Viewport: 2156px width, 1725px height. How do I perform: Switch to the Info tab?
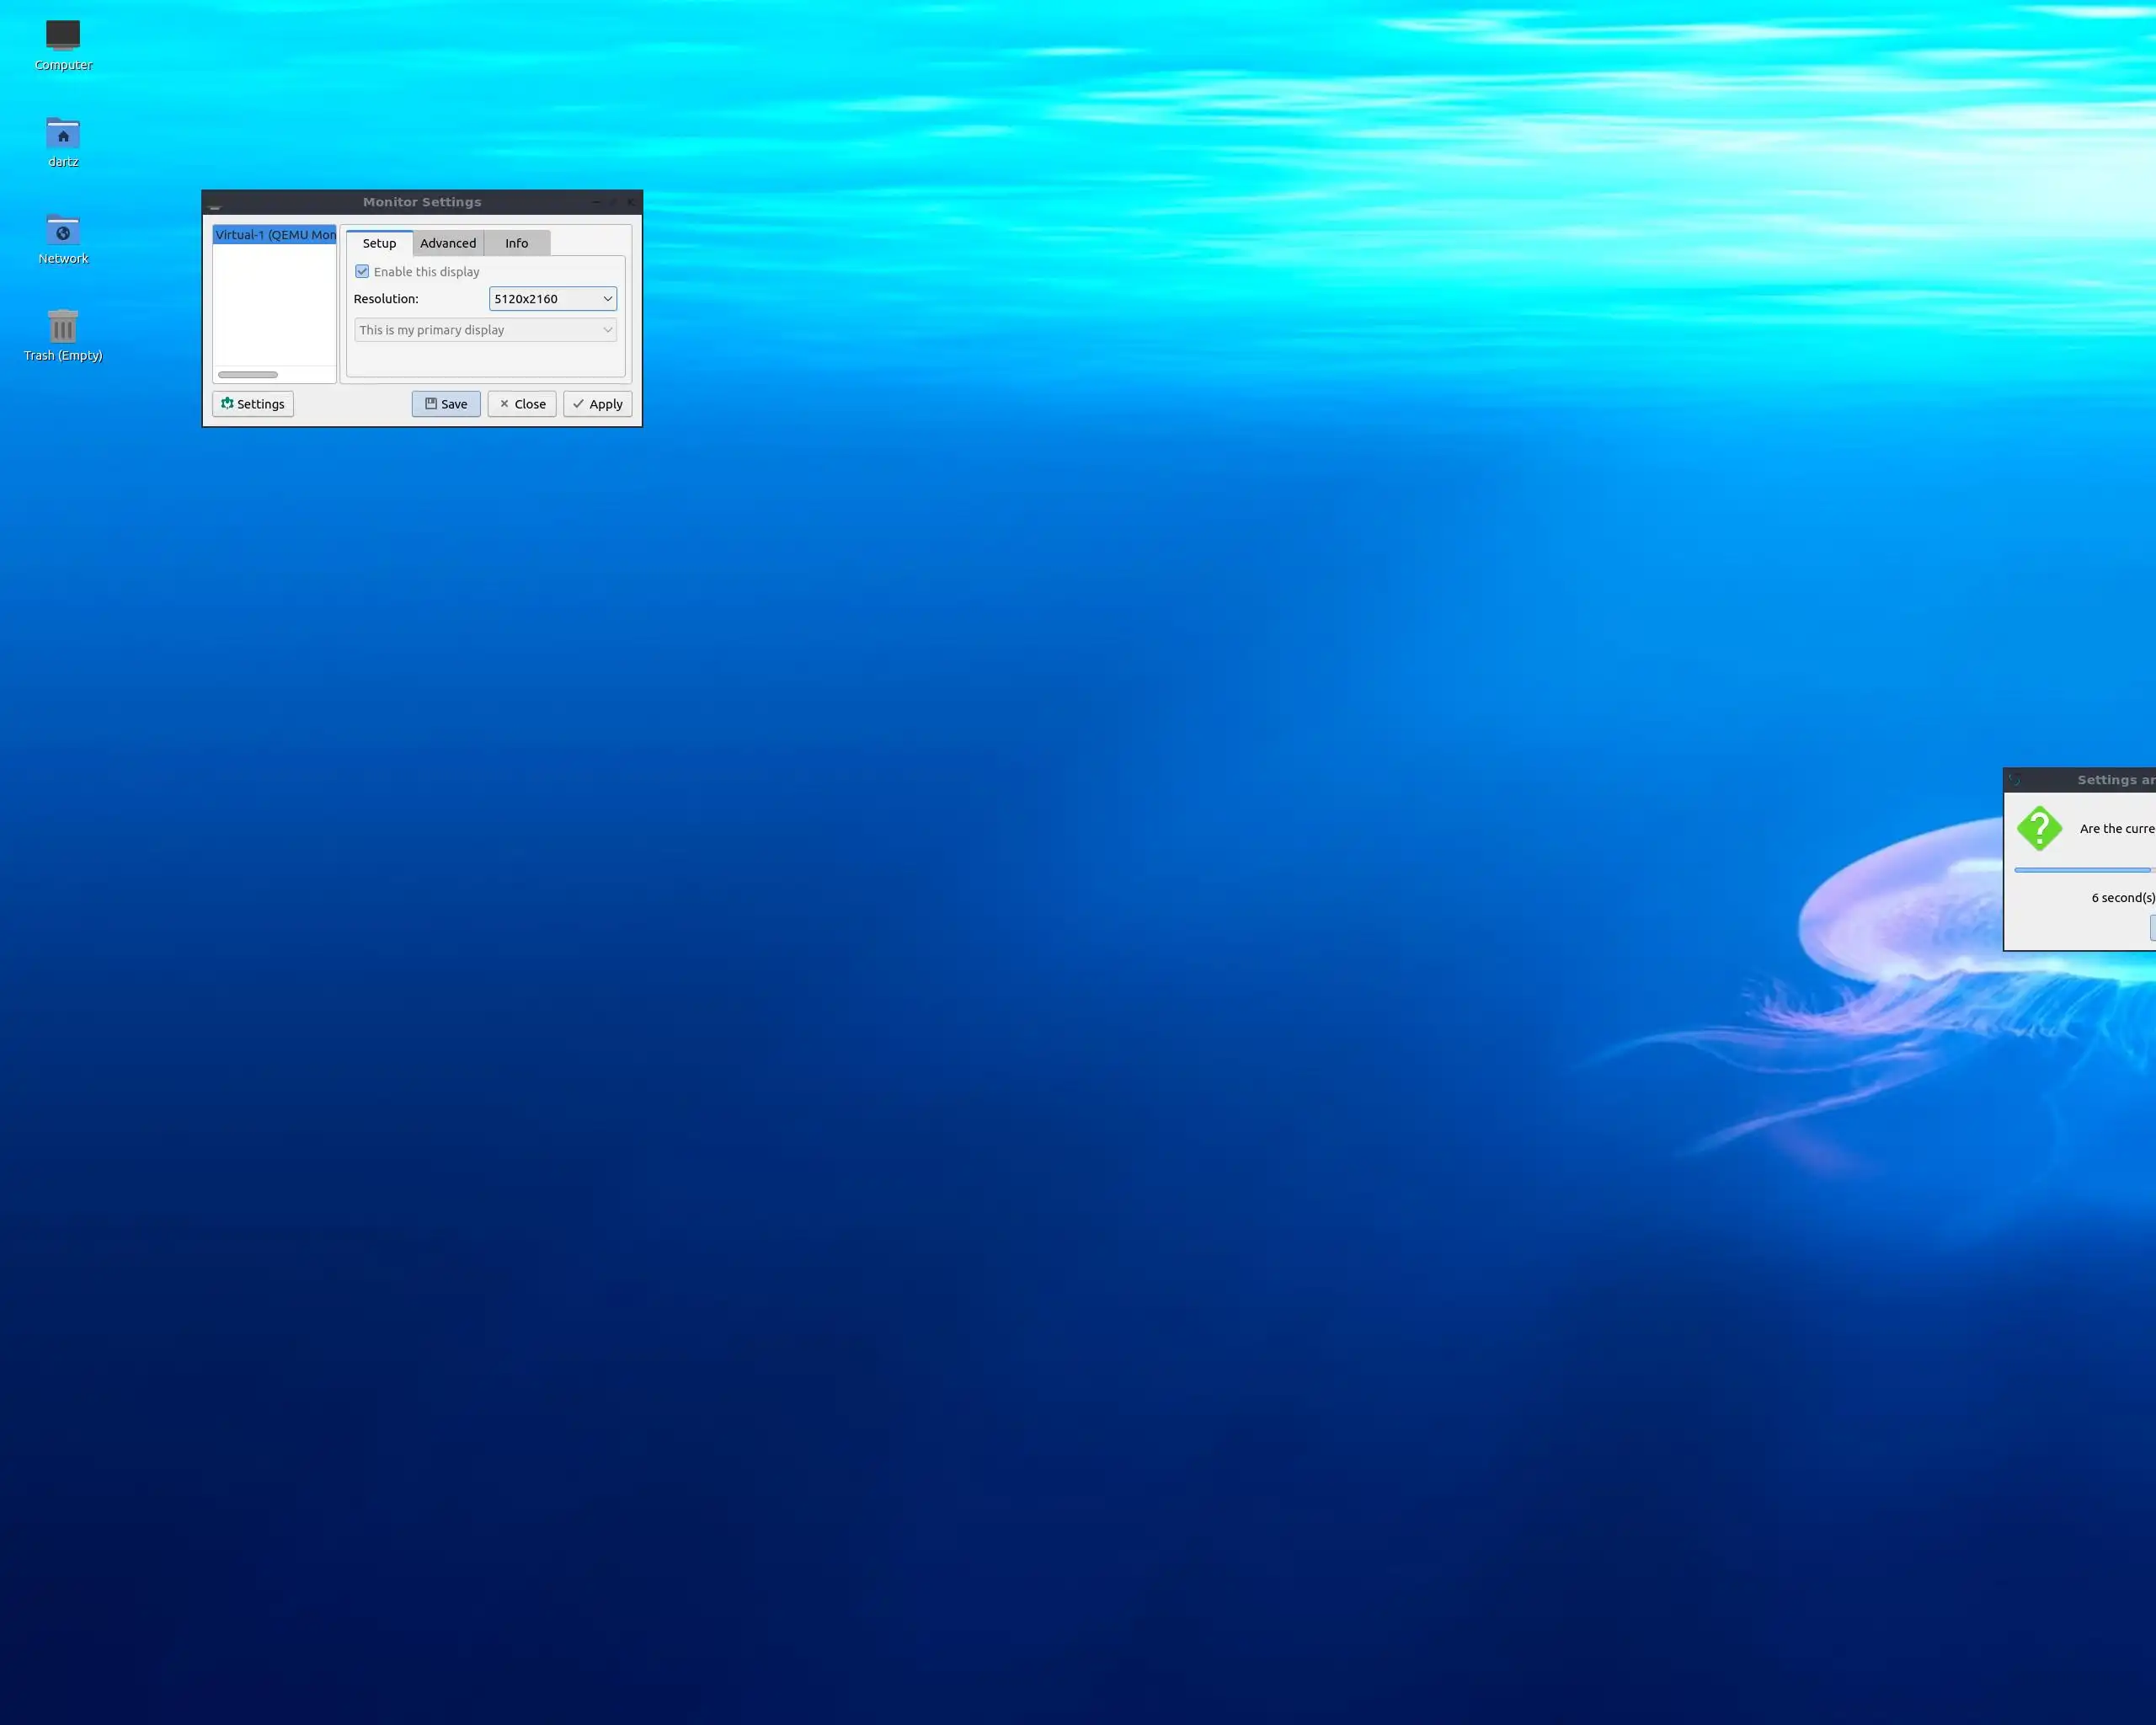coord(516,243)
